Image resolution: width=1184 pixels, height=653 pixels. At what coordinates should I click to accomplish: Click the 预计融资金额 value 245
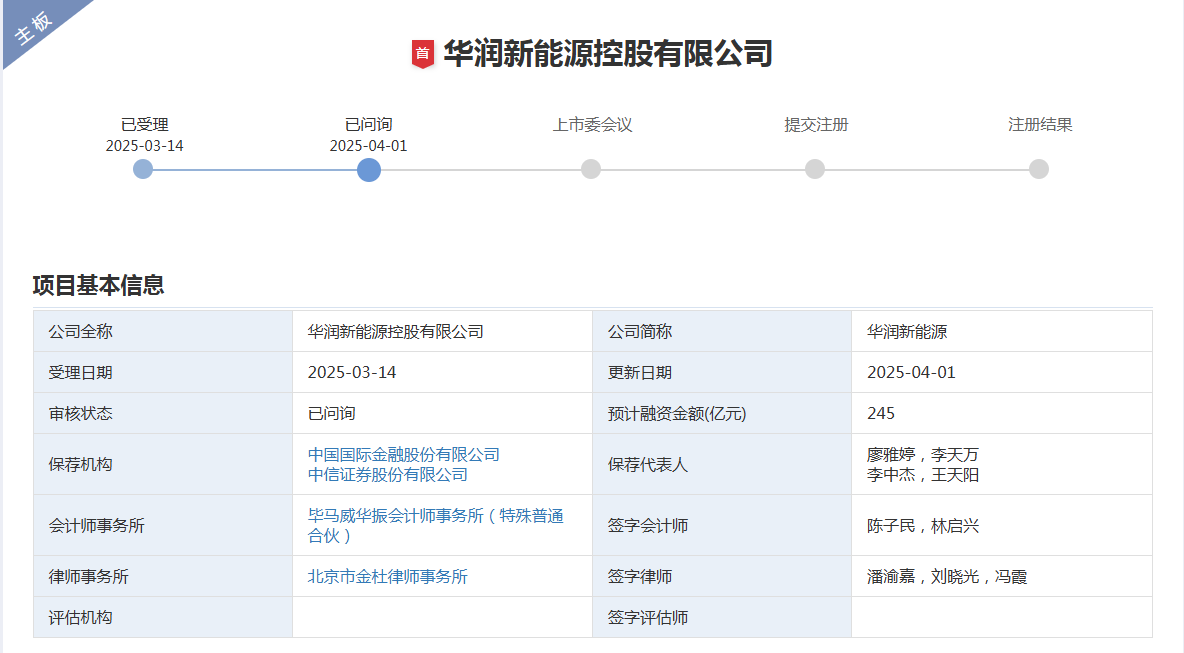pyautogui.click(x=881, y=413)
